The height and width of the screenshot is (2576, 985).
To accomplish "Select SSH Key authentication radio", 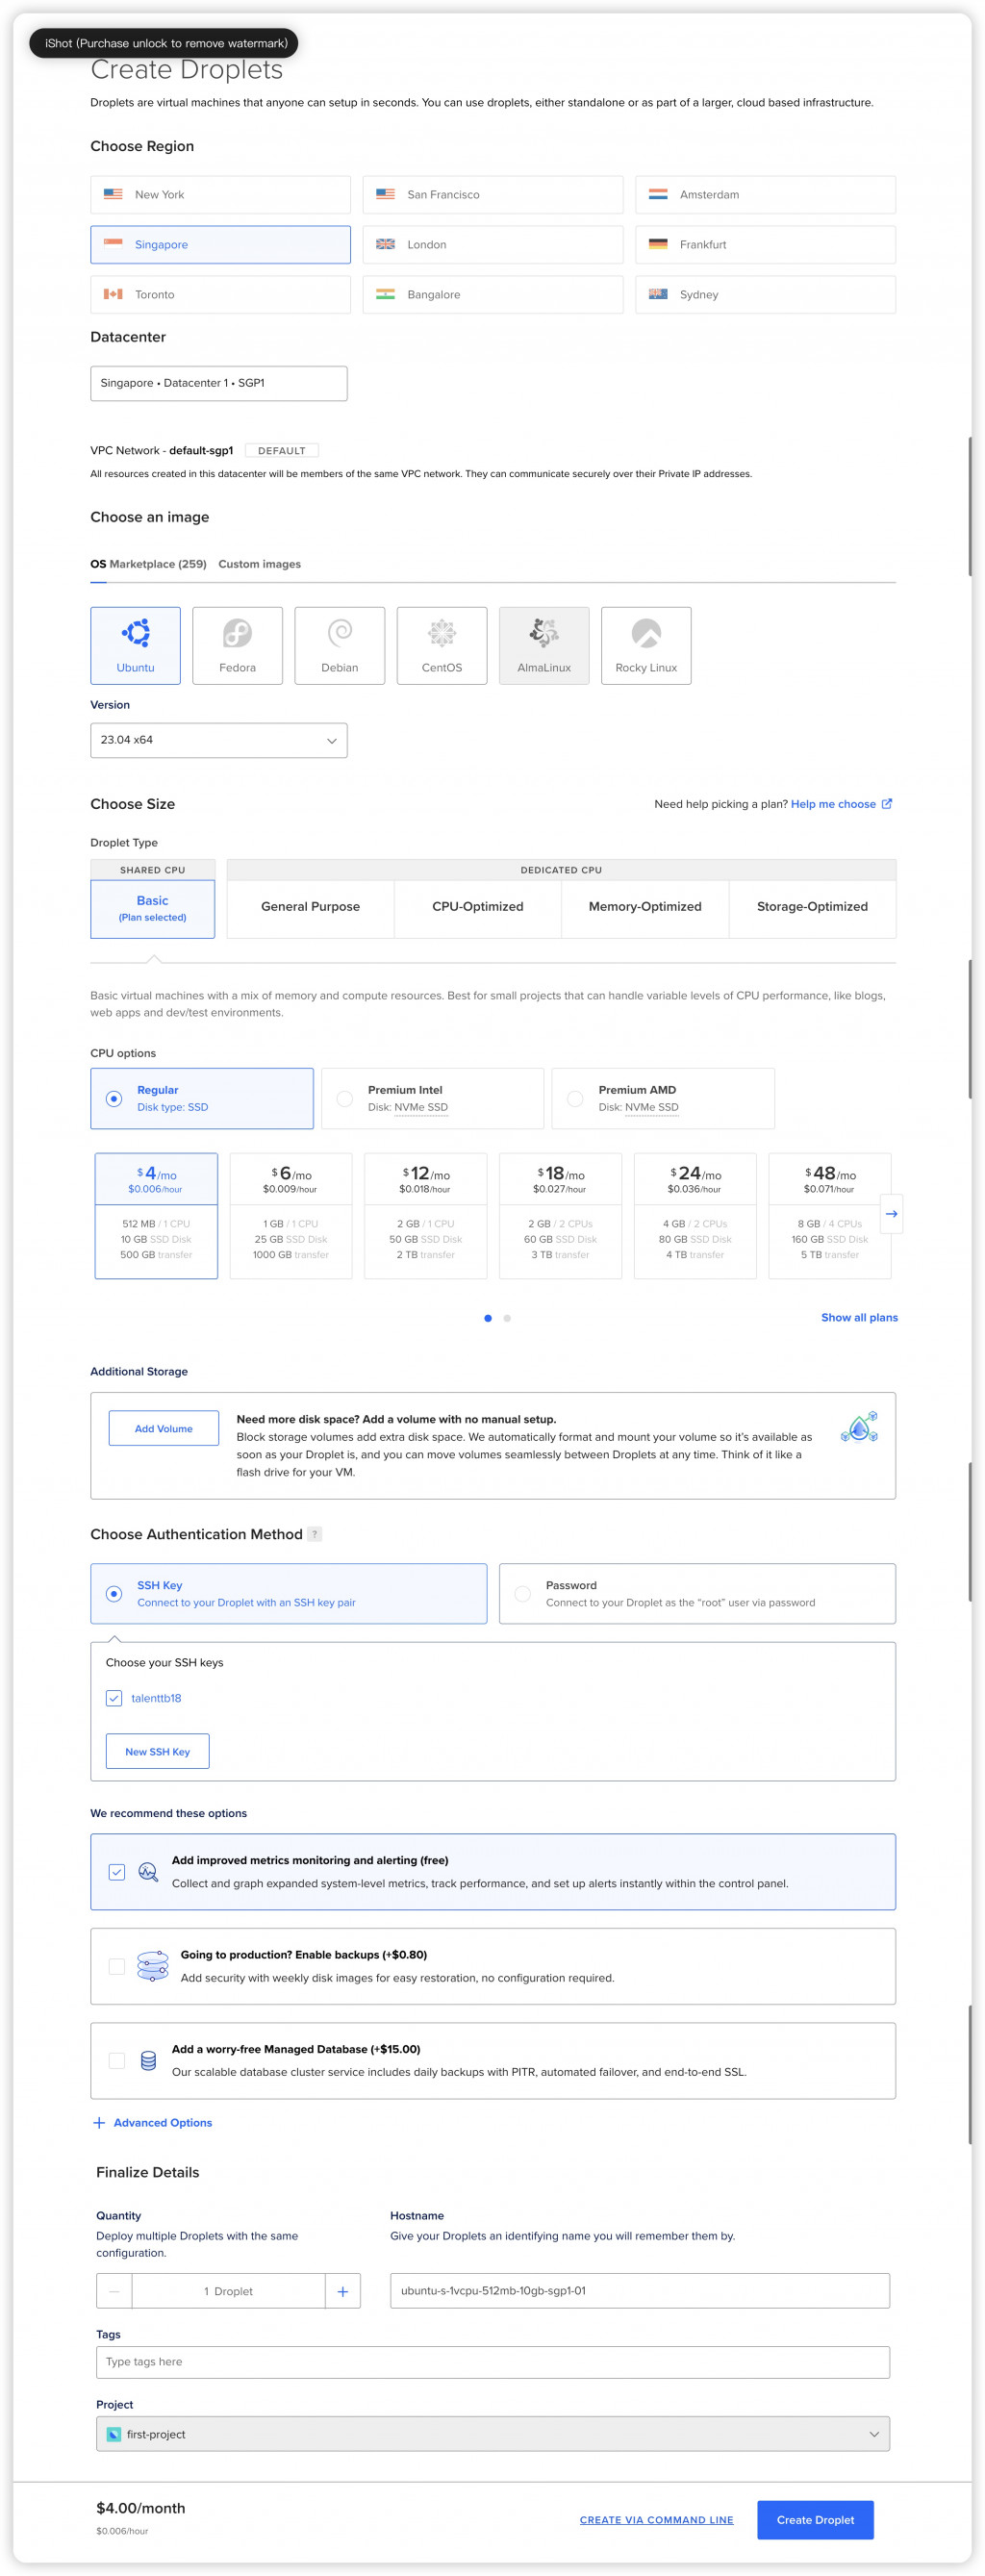I will click(114, 1593).
